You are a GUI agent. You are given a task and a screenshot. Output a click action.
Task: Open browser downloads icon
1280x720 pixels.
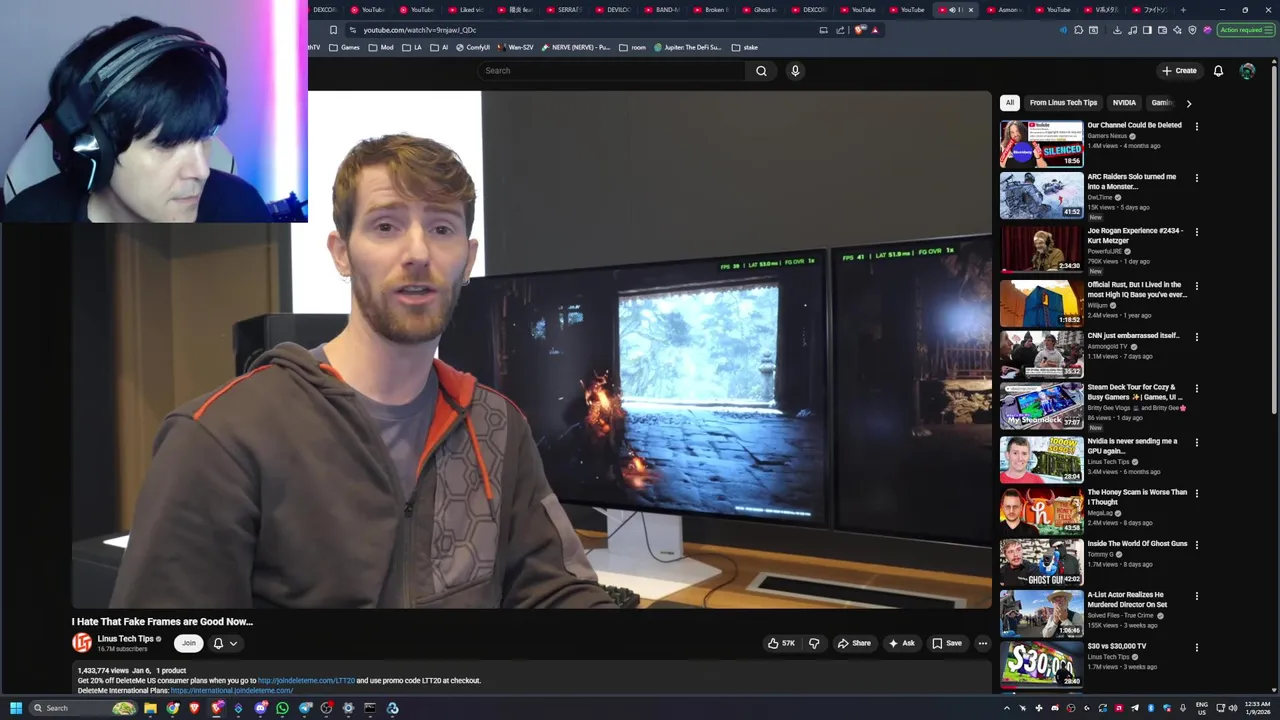click(1117, 30)
